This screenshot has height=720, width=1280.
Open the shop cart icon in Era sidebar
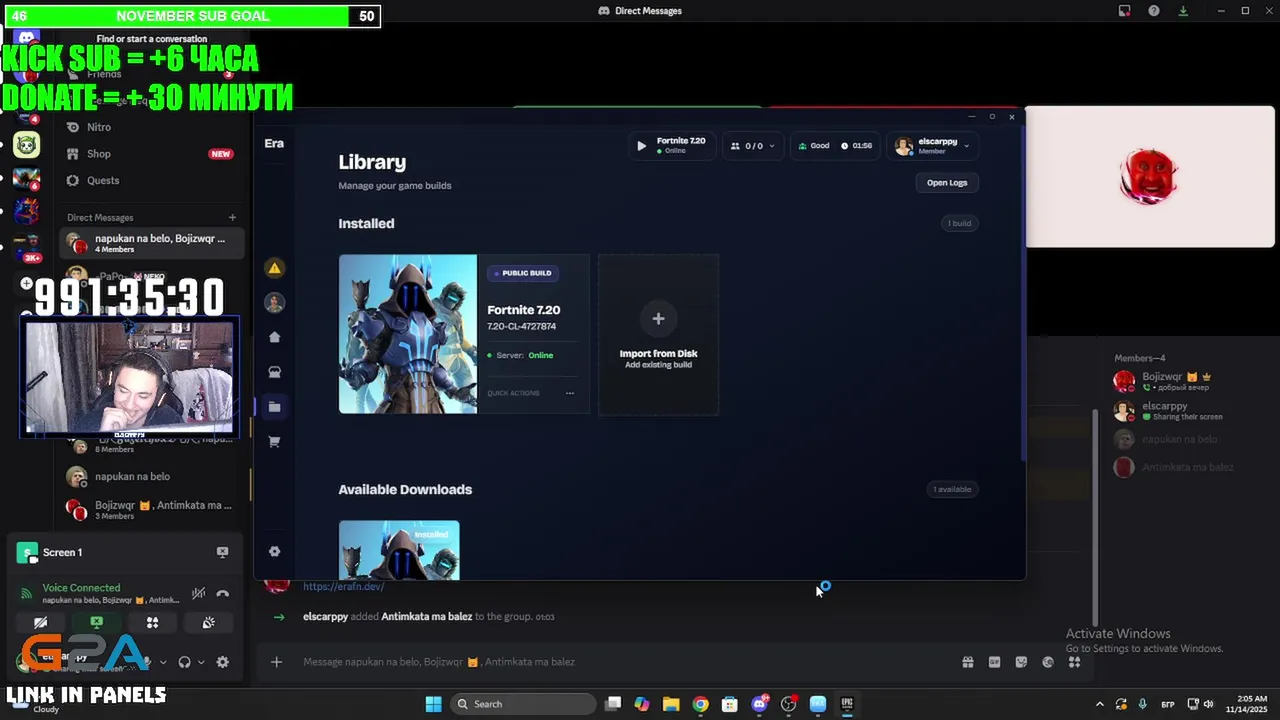(x=275, y=441)
